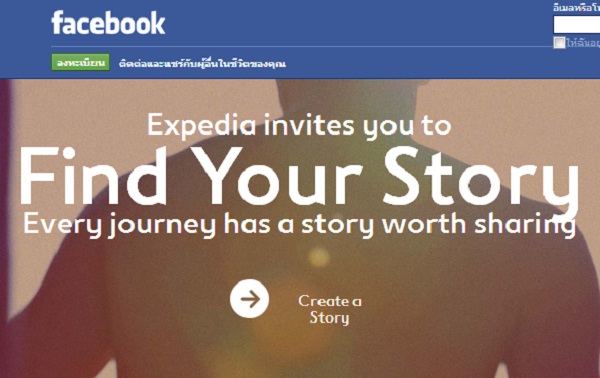
Task: Tick the stay logged in checkbox
Action: click(x=559, y=42)
